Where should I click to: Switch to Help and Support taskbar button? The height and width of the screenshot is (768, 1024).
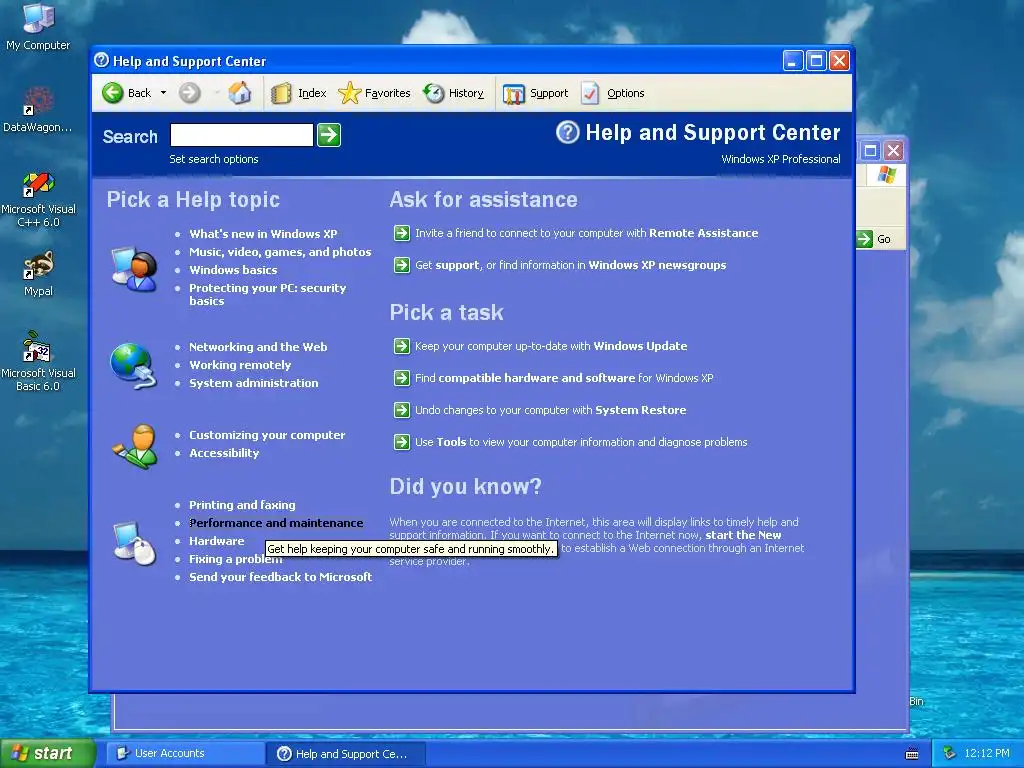pyautogui.click(x=346, y=754)
